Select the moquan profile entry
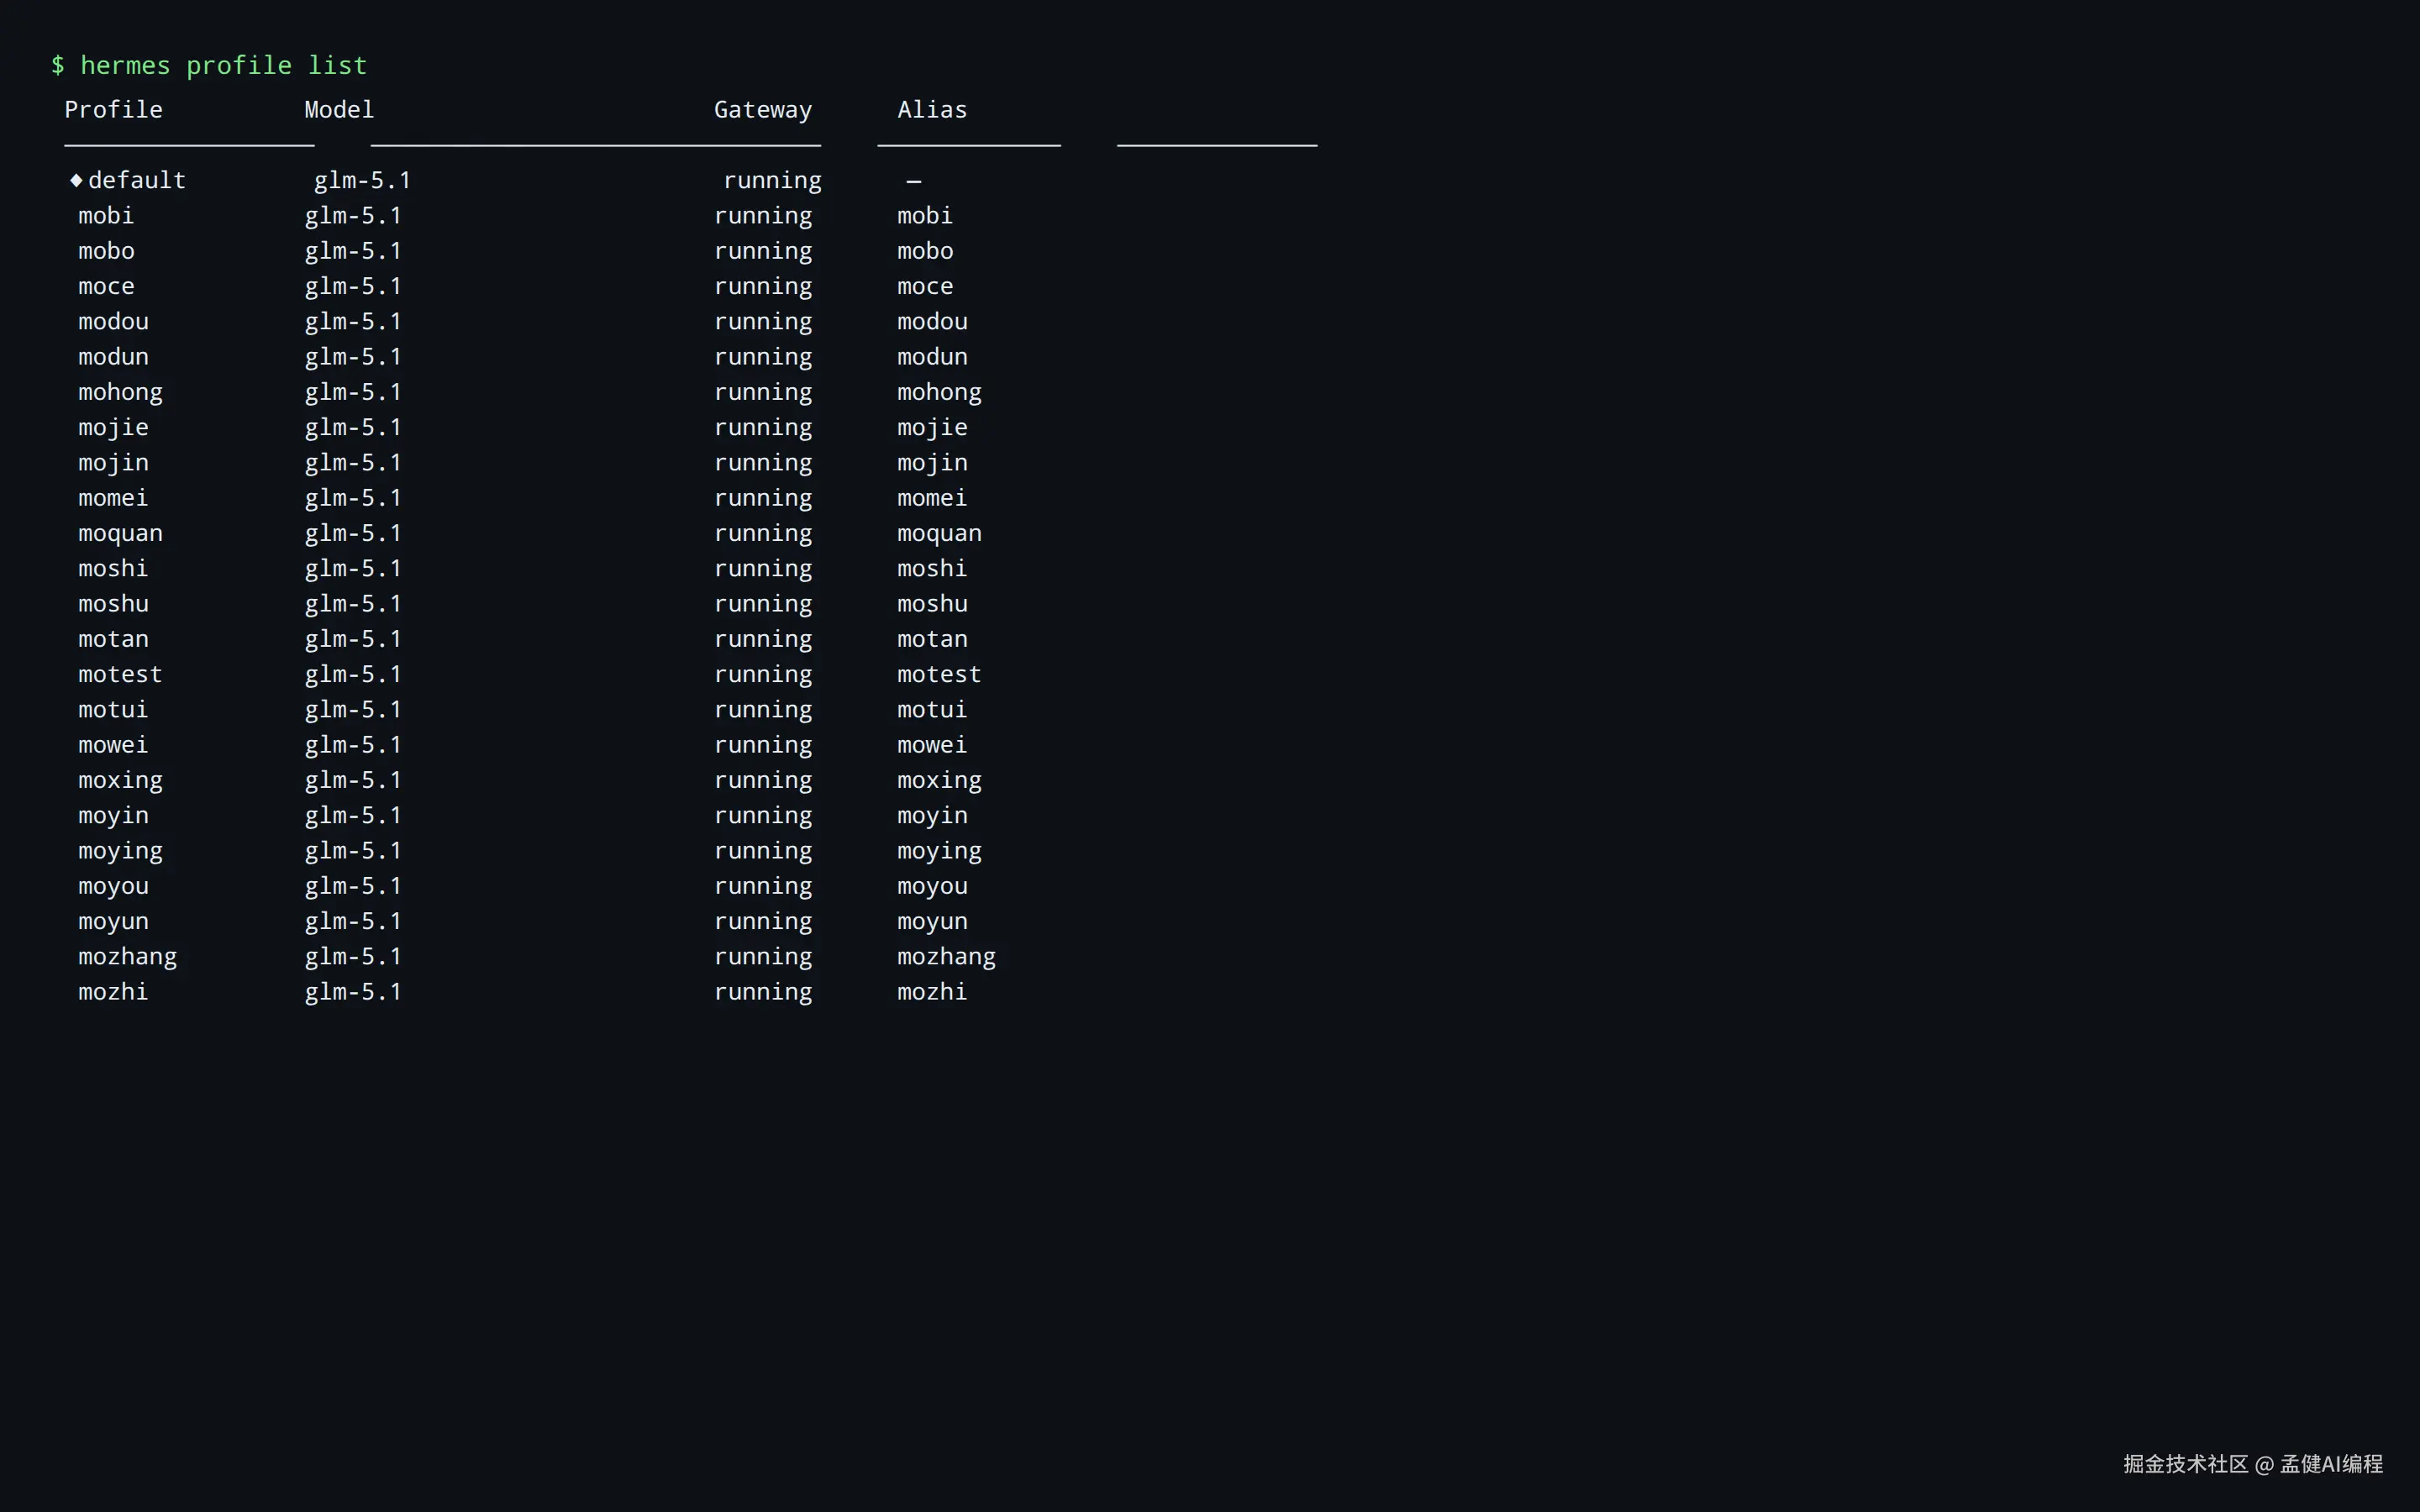The width and height of the screenshot is (2420, 1512). point(120,533)
